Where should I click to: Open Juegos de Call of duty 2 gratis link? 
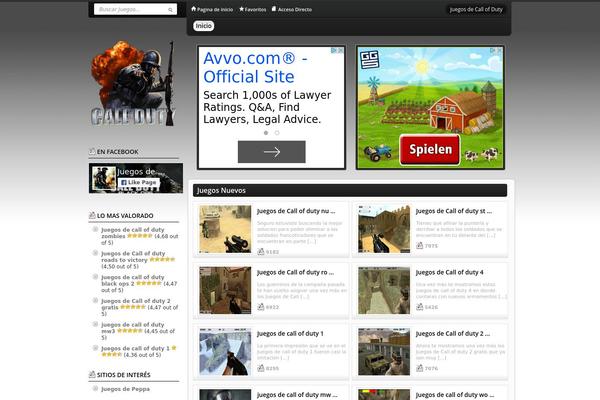click(x=136, y=304)
